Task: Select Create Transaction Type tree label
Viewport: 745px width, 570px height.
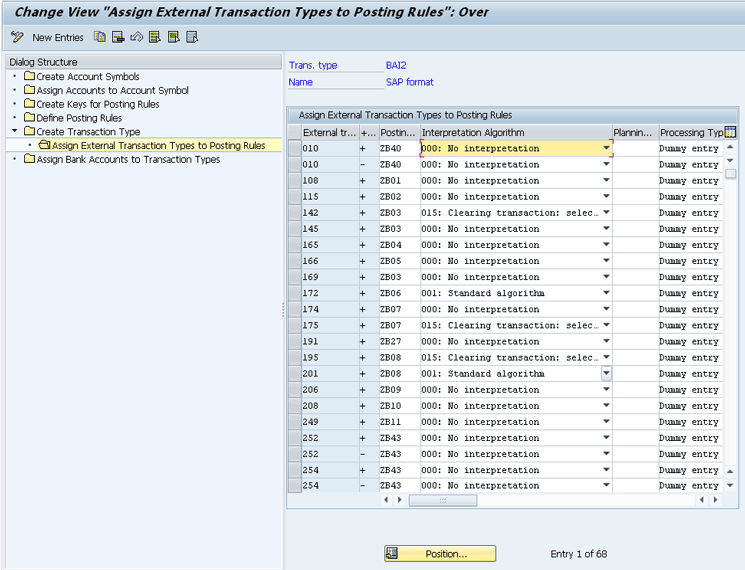Action: [x=88, y=132]
